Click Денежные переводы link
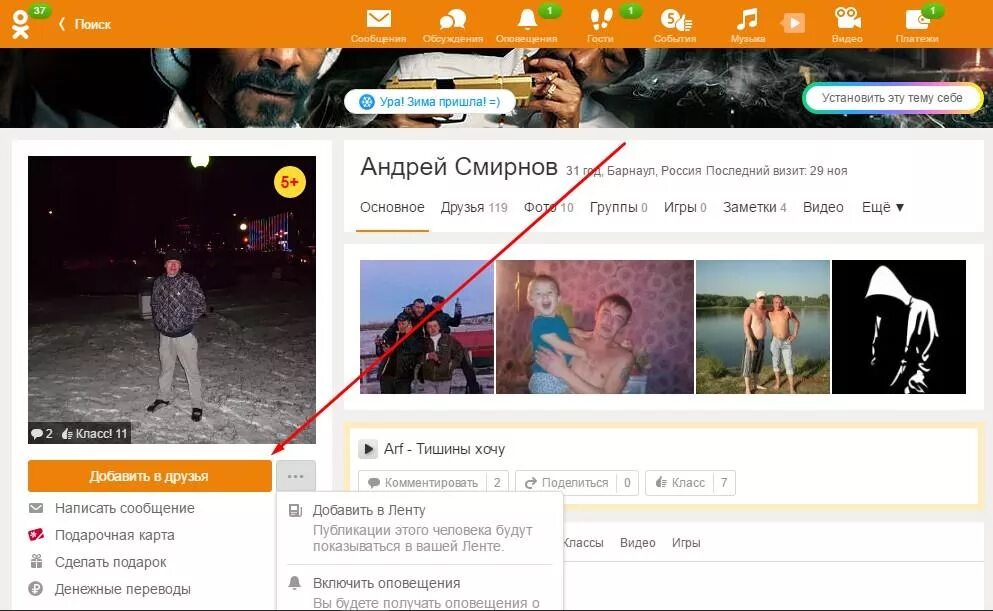 (x=122, y=589)
